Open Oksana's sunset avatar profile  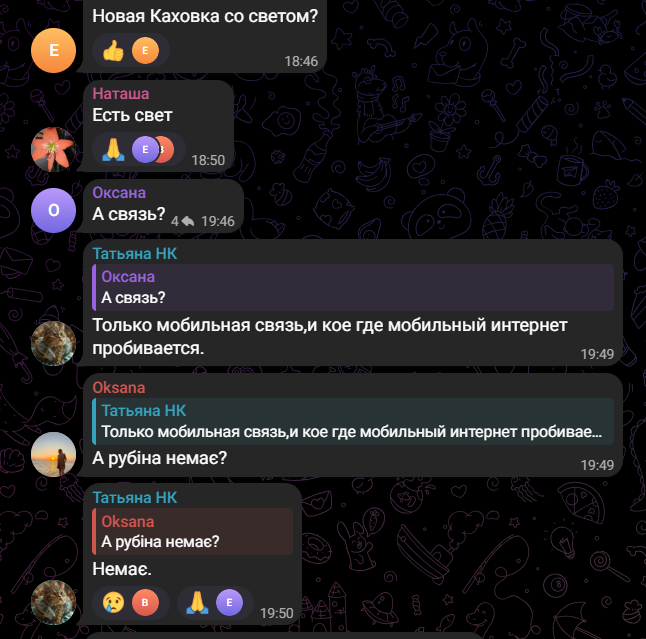[x=54, y=454]
